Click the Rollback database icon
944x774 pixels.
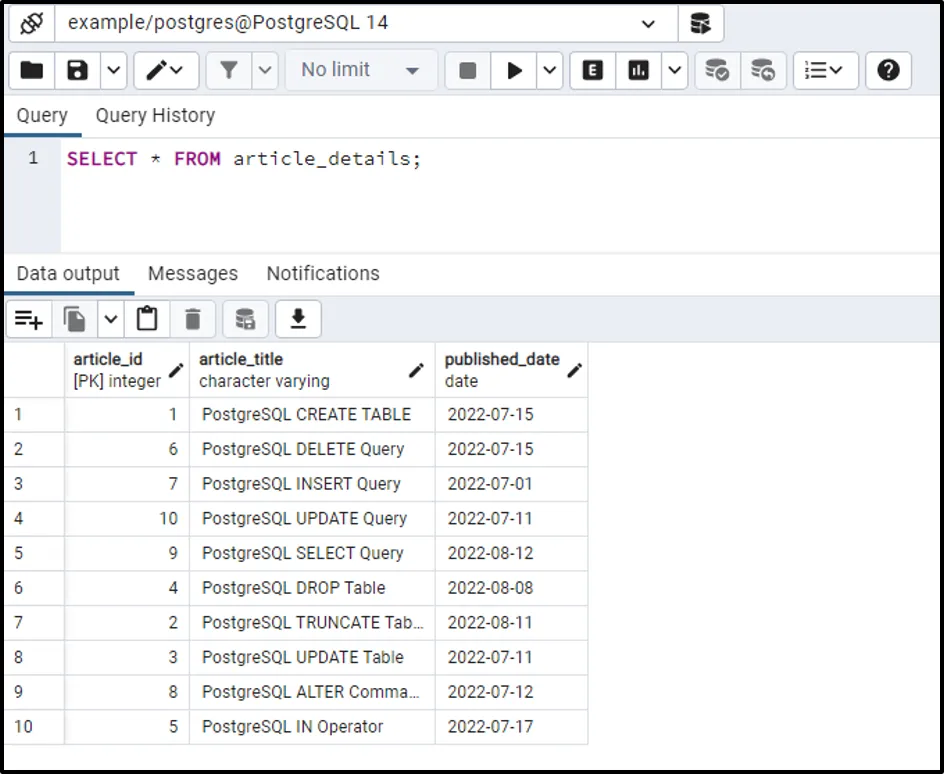click(763, 70)
